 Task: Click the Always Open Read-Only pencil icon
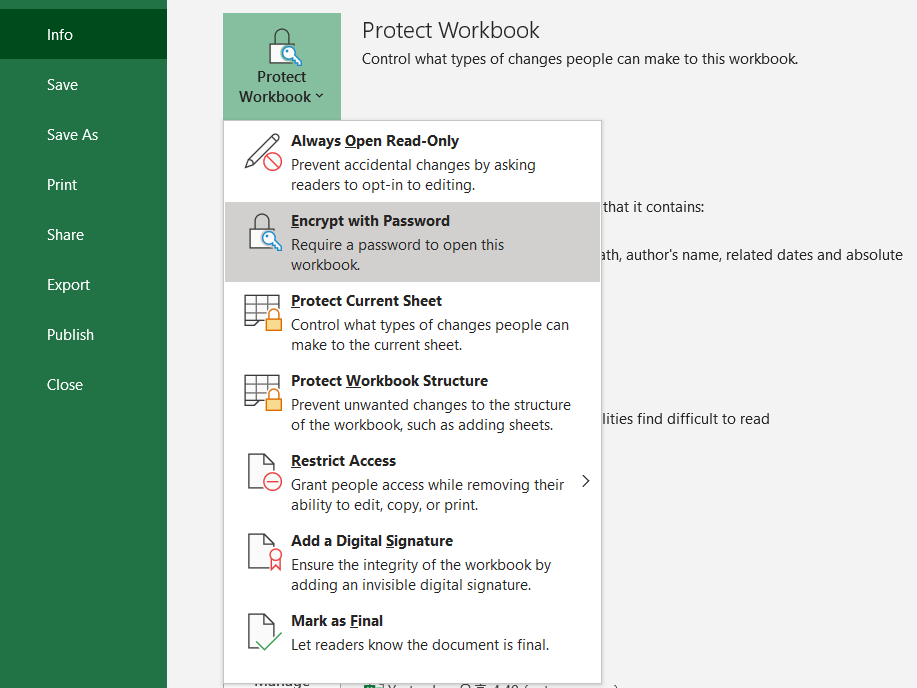coord(263,152)
